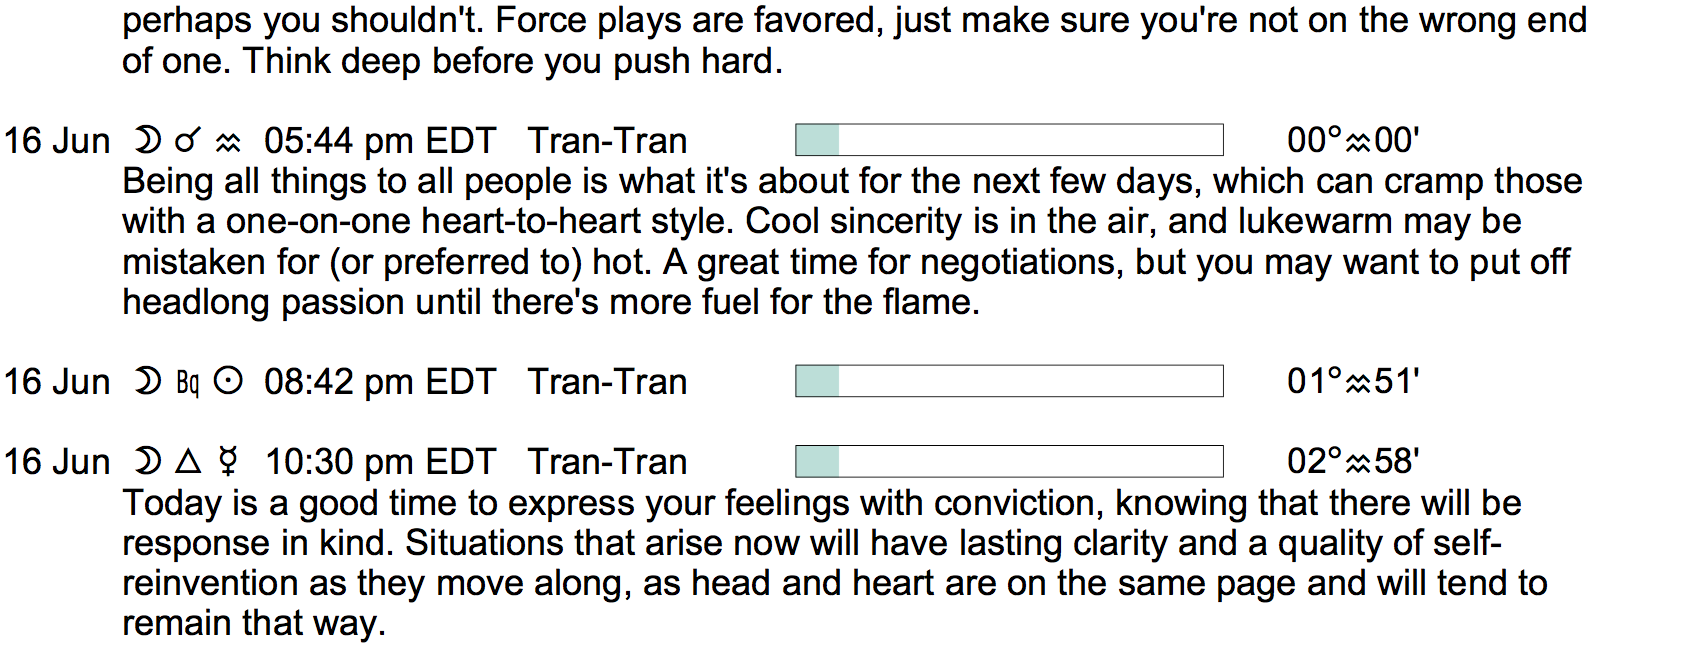Click the progress bar in the 08:42 pm row
Screen dimensions: 1682x648
1008,381
